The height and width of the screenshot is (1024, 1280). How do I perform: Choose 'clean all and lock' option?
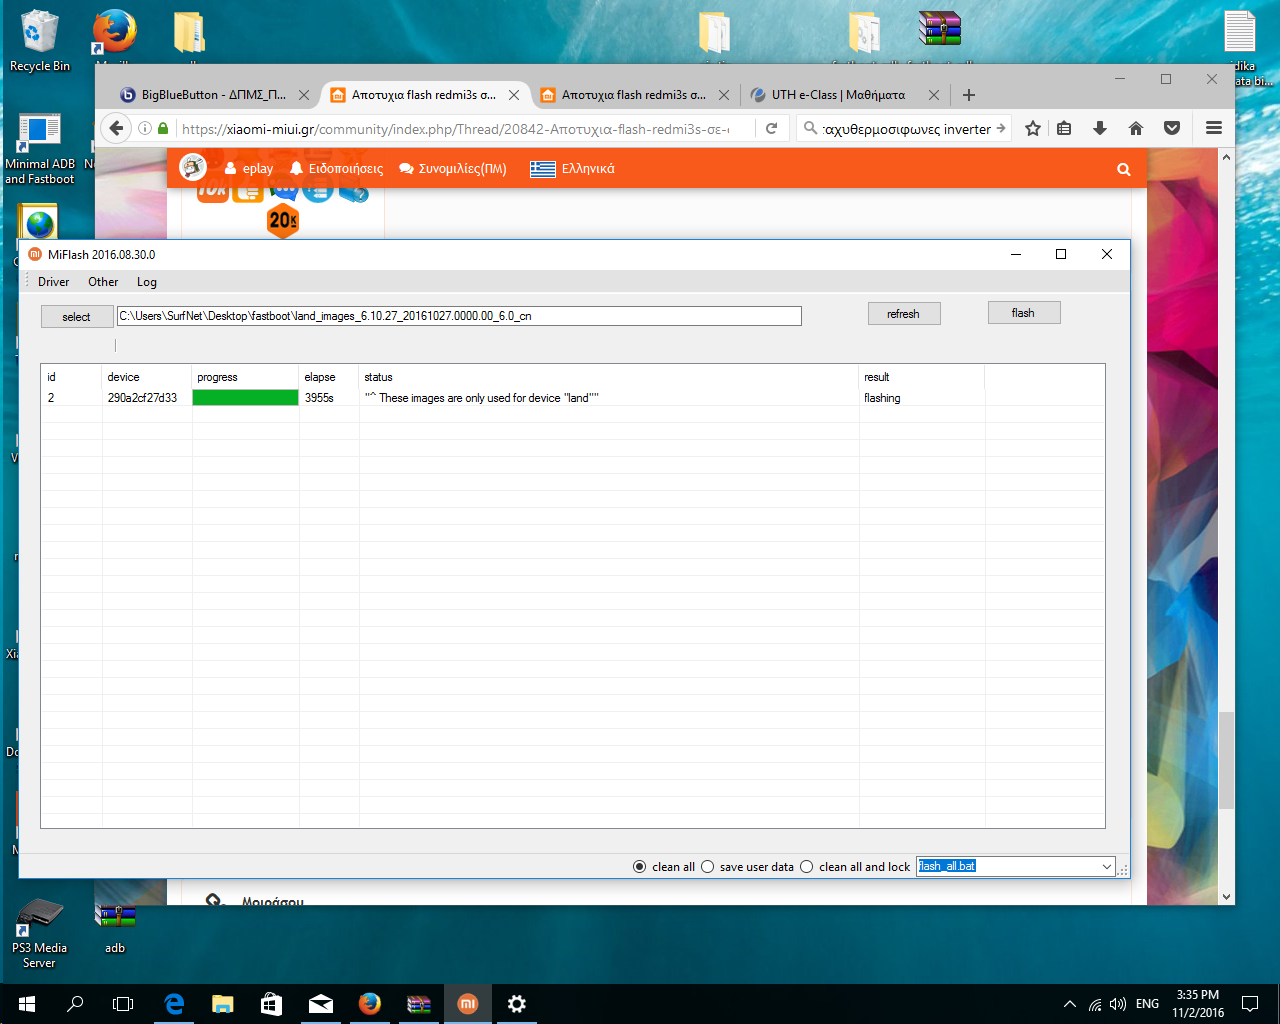(807, 867)
